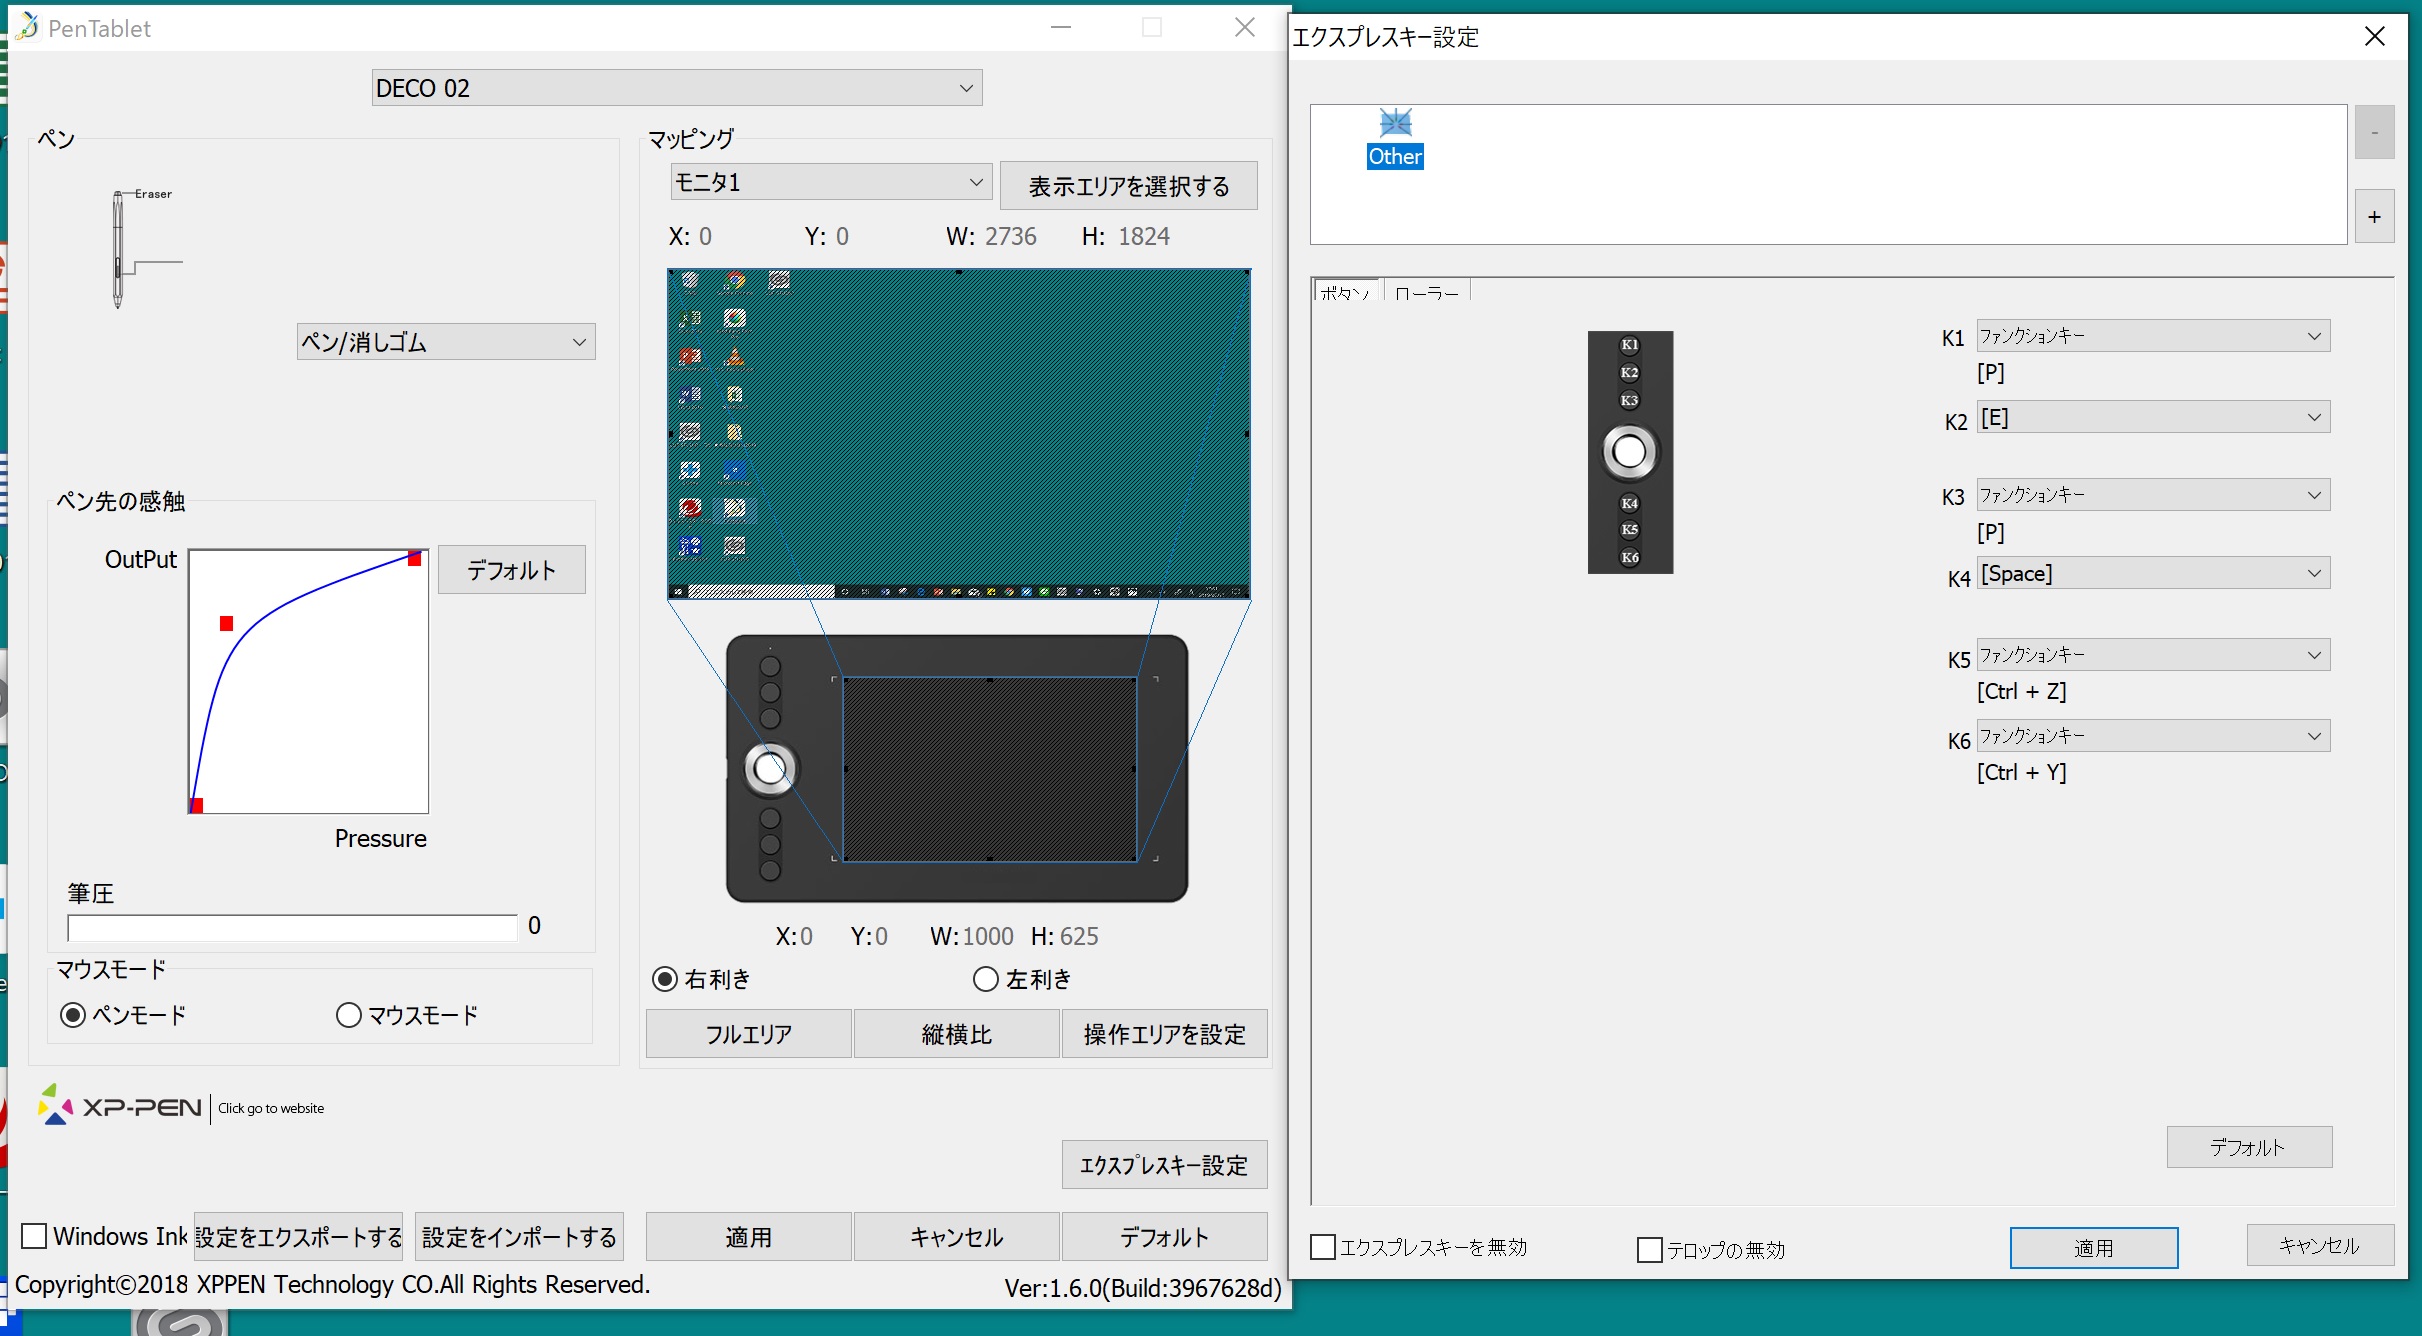Click the K6 key on tablet diagram

coord(1630,557)
